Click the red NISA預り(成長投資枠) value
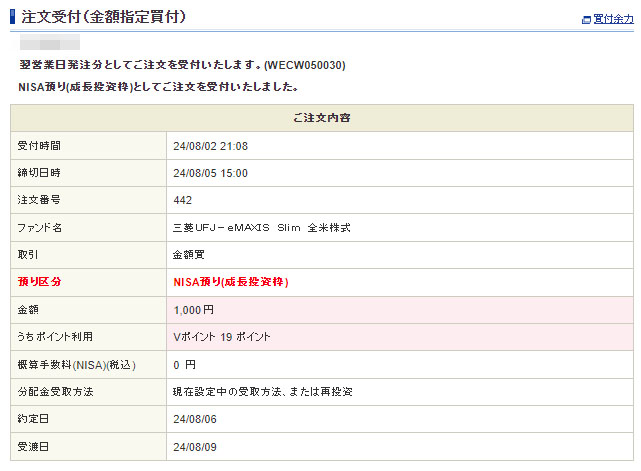Screen dimensions: 641x471 click(230, 282)
